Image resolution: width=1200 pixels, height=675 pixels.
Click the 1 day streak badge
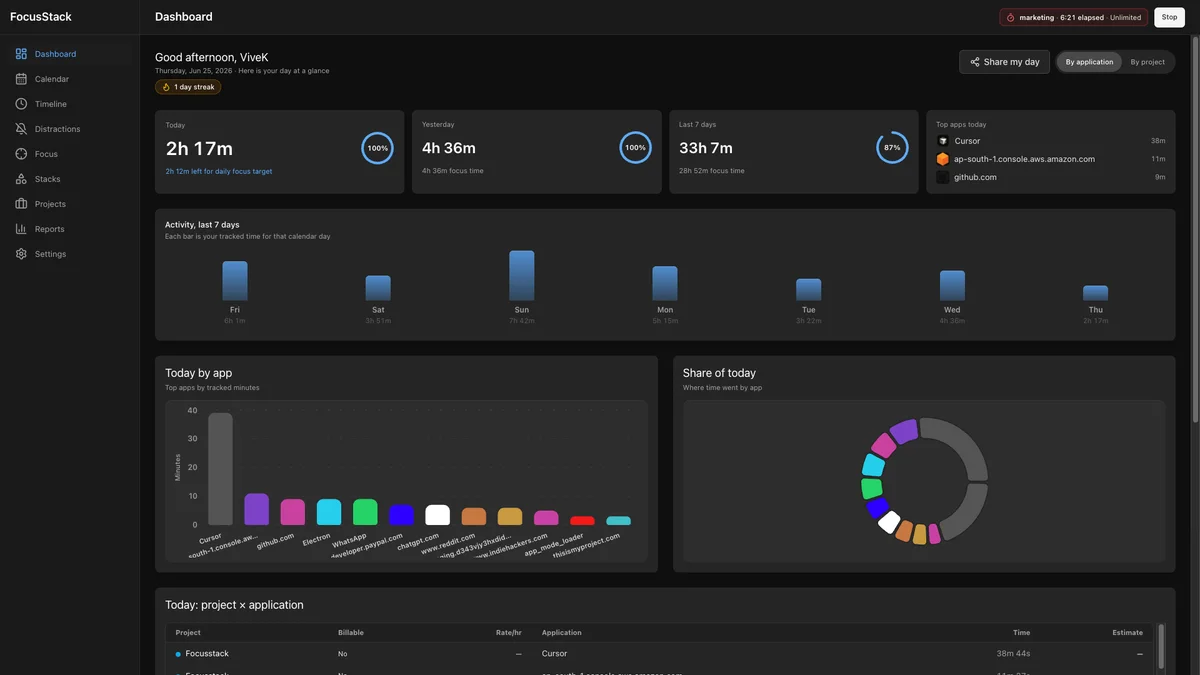188,87
